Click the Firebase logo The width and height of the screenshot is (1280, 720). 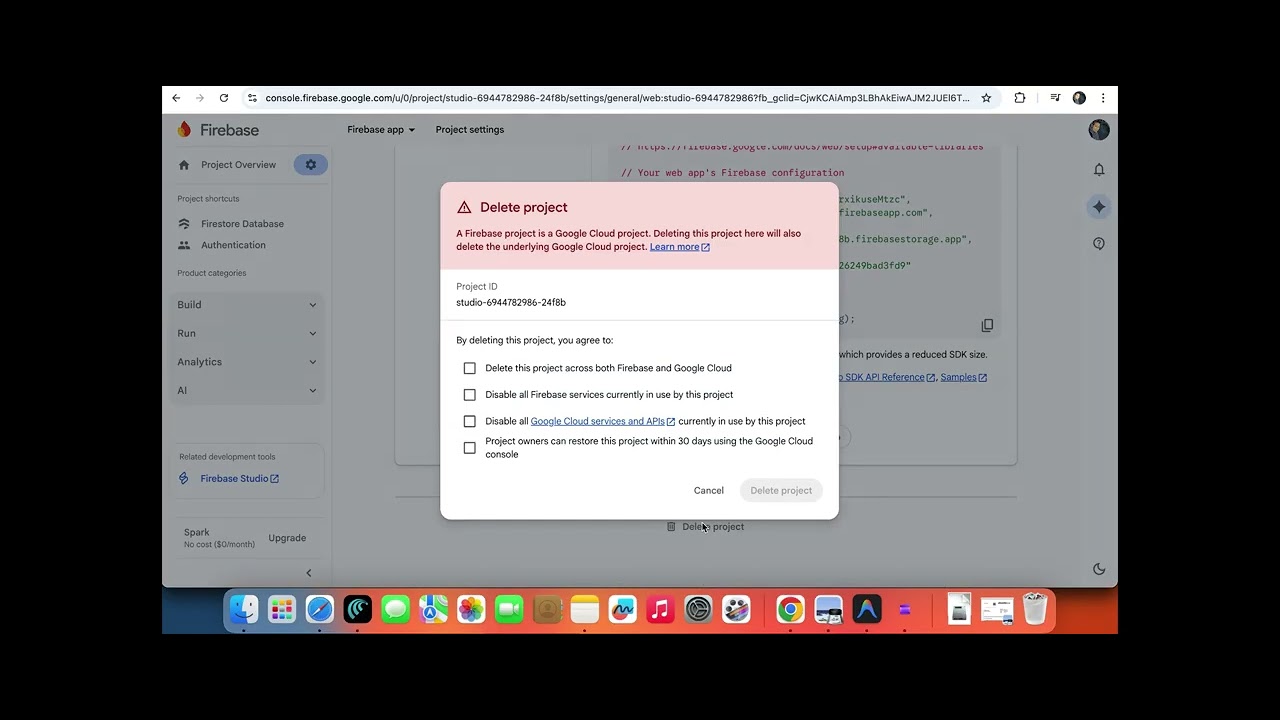pyautogui.click(x=218, y=130)
